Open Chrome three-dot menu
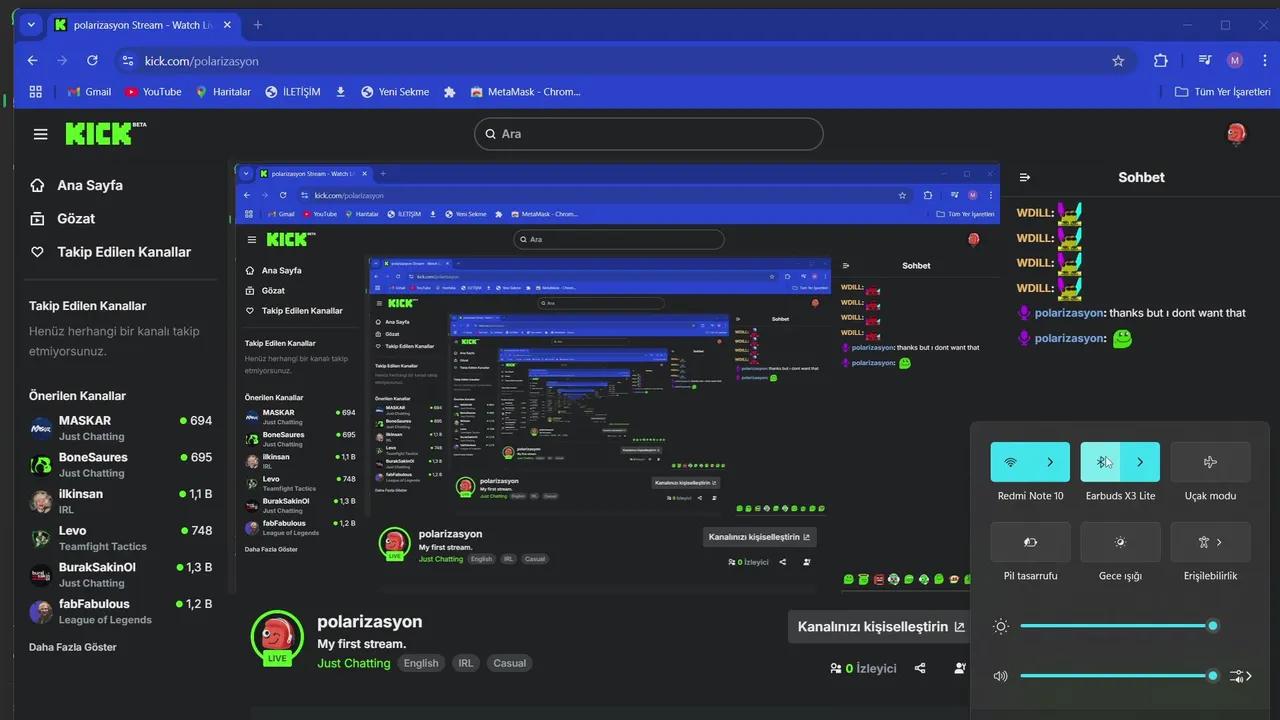This screenshot has height=720, width=1280. click(1264, 61)
